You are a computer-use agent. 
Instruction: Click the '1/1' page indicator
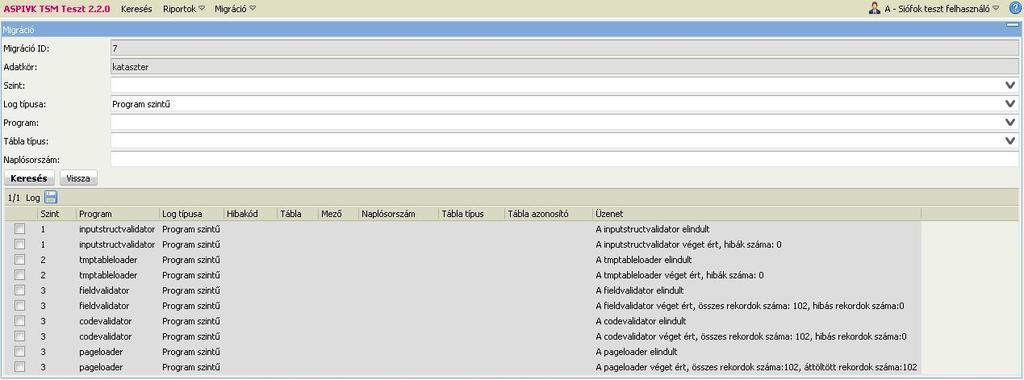coord(14,198)
